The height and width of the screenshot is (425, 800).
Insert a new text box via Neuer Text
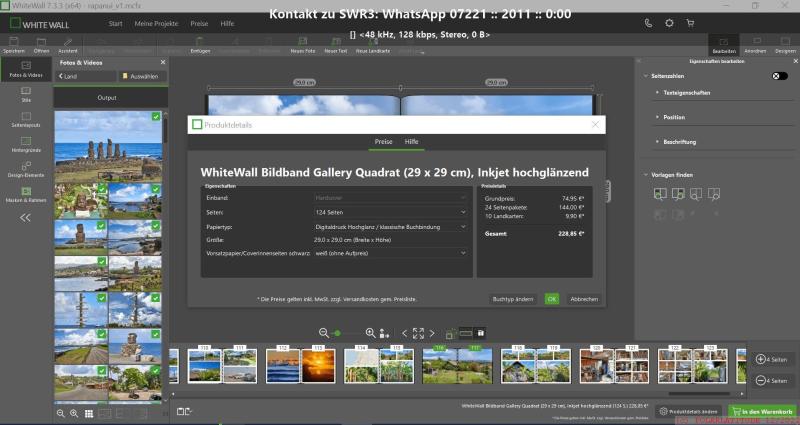[336, 45]
